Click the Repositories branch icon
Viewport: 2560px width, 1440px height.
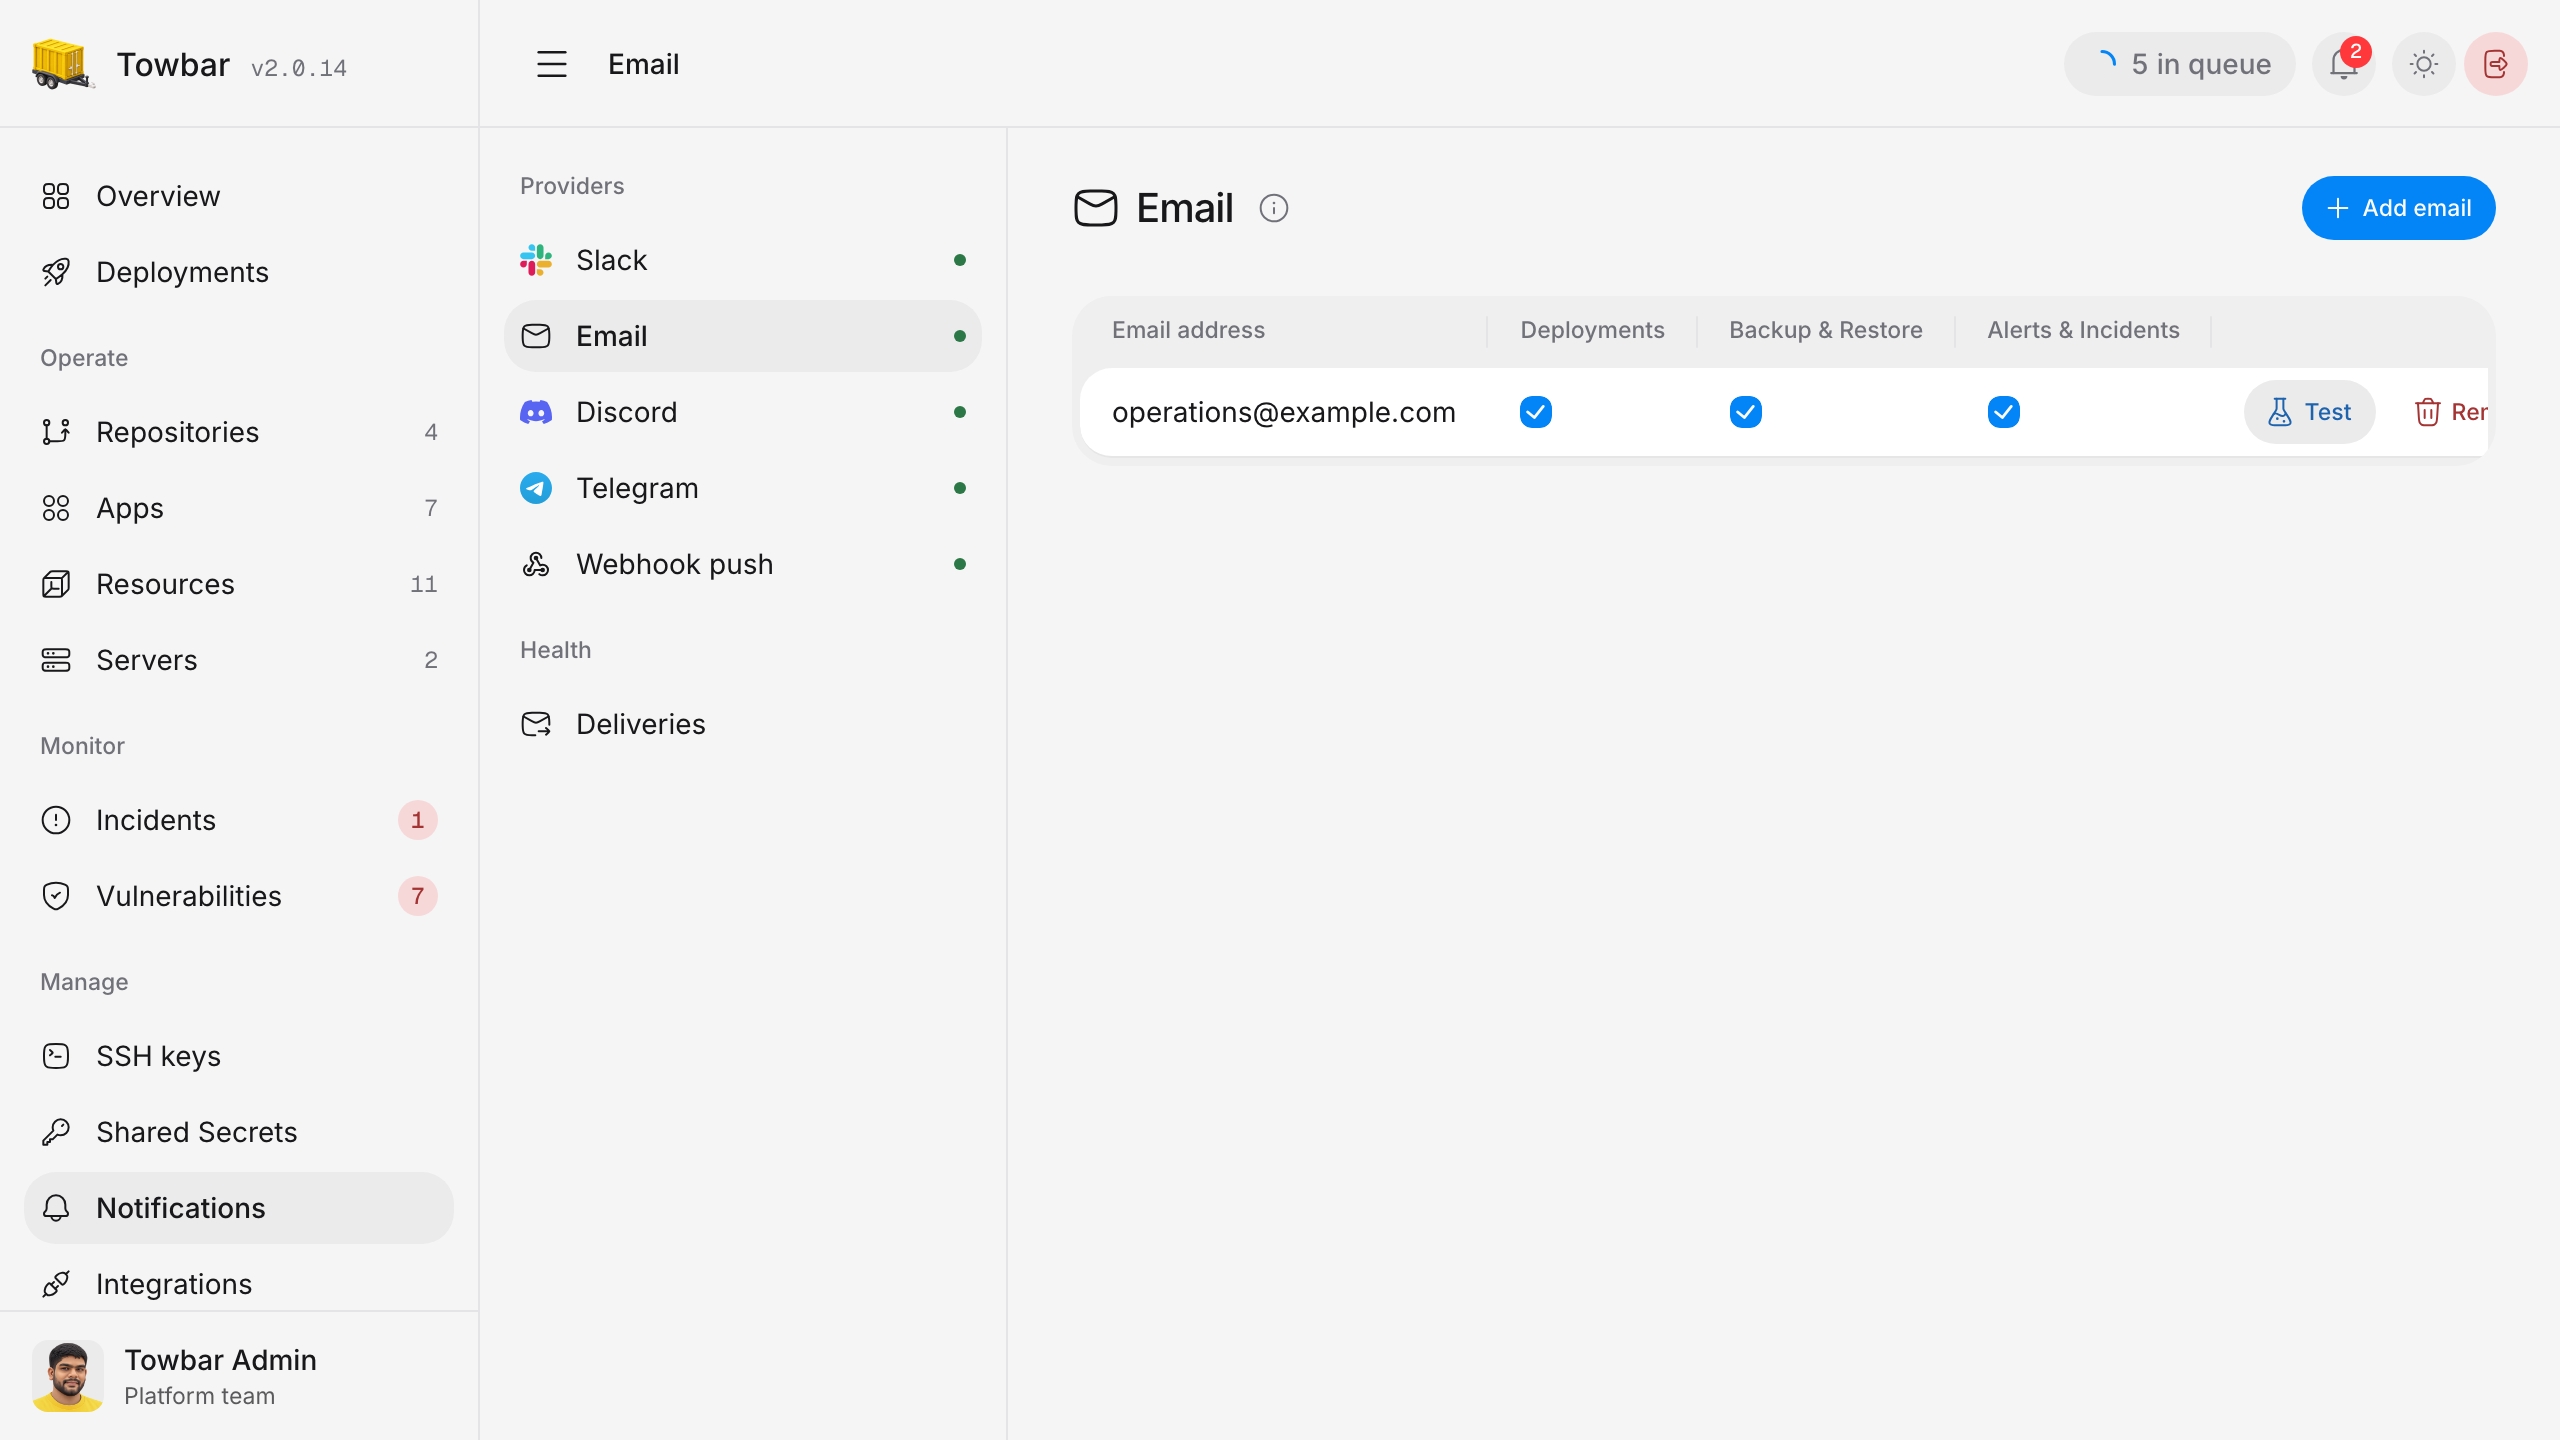tap(56, 432)
